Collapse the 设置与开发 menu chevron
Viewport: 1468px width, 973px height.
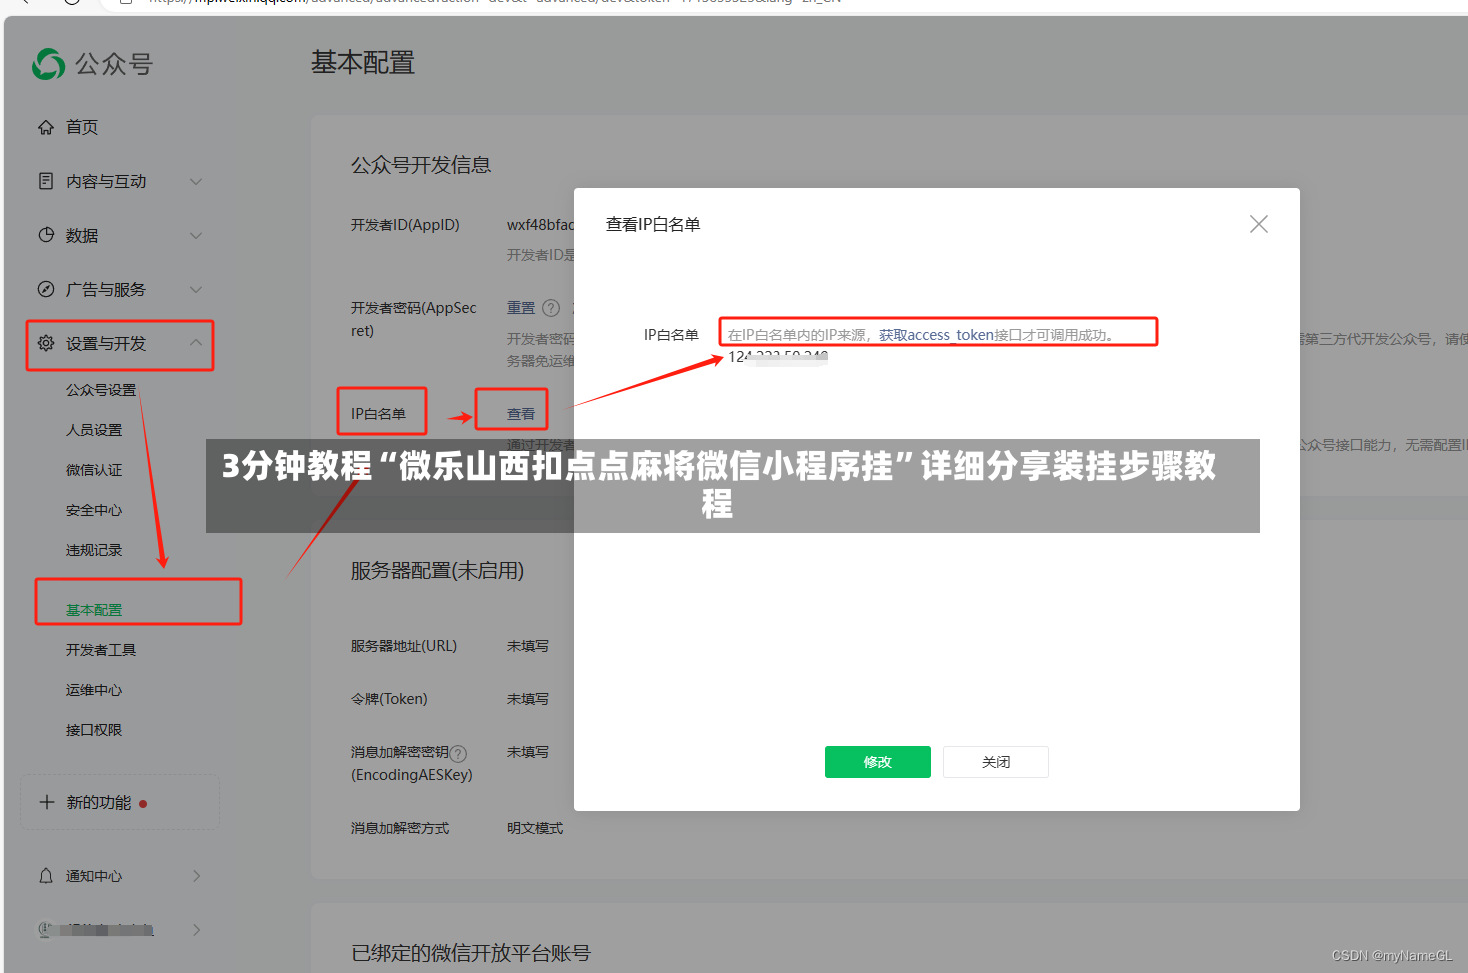point(196,343)
